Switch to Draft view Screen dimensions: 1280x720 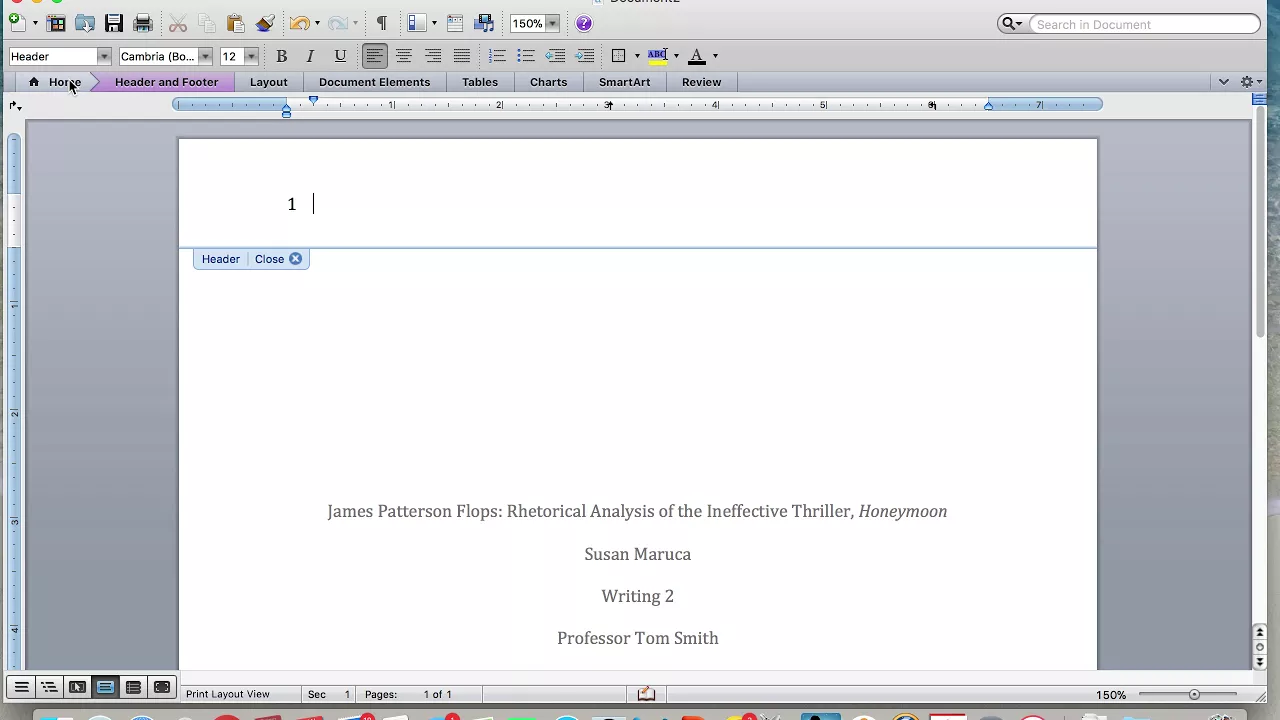pyautogui.click(x=21, y=687)
